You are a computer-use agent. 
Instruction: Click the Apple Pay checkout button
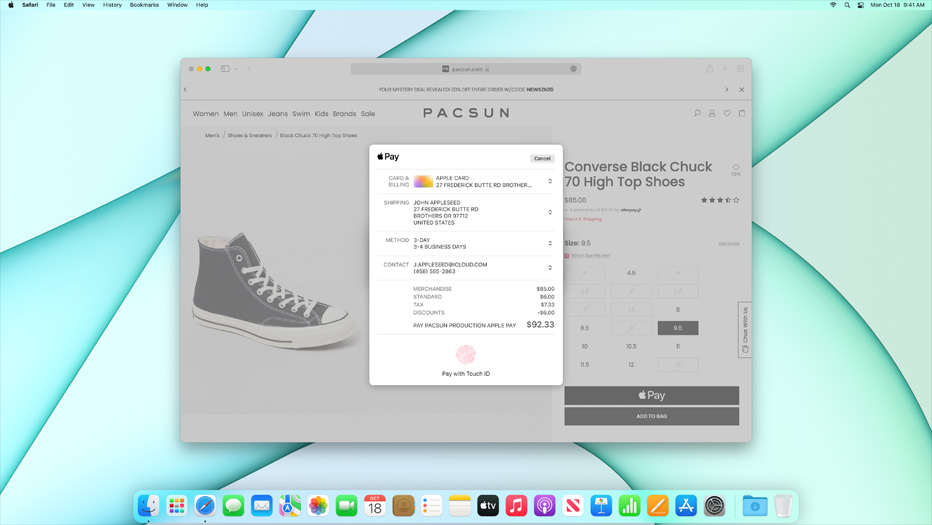pyautogui.click(x=651, y=395)
